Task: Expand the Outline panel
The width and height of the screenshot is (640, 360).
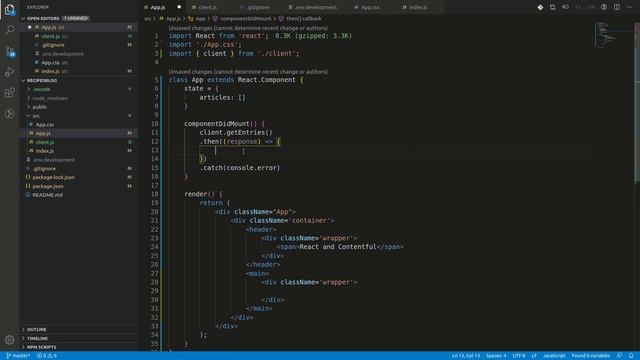Action: click(x=79, y=329)
